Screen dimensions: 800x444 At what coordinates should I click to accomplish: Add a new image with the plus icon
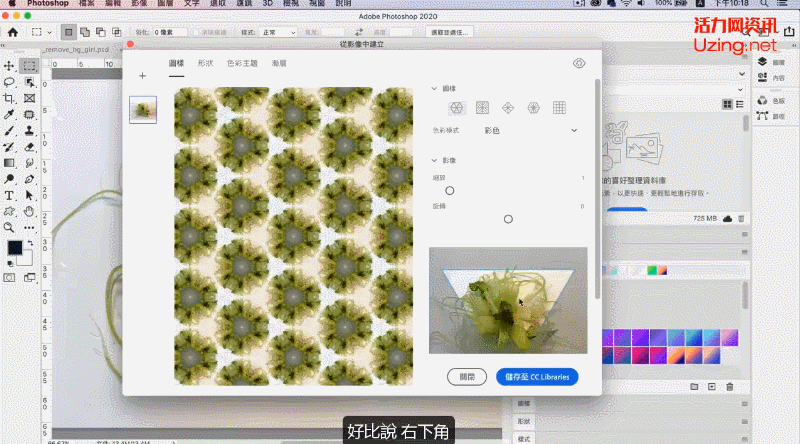(142, 76)
